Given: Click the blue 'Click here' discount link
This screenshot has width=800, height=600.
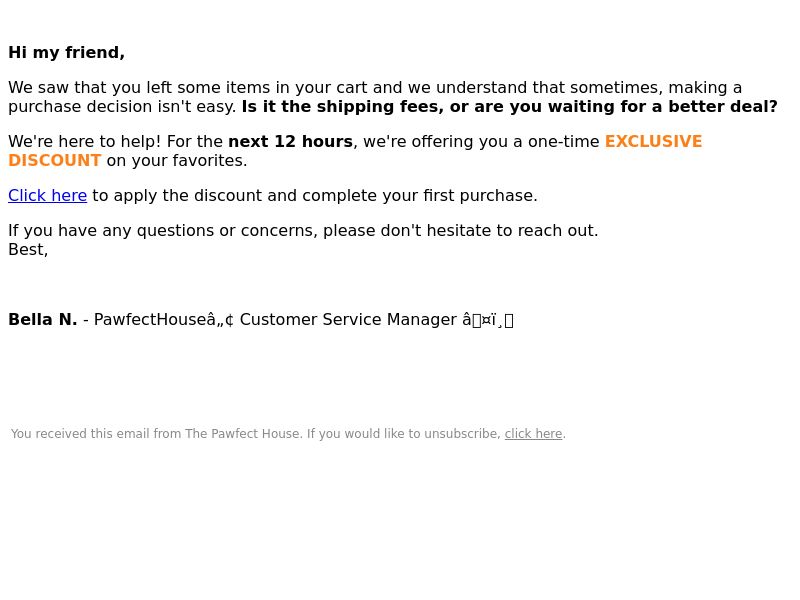Looking at the screenshot, I should pos(47,195).
